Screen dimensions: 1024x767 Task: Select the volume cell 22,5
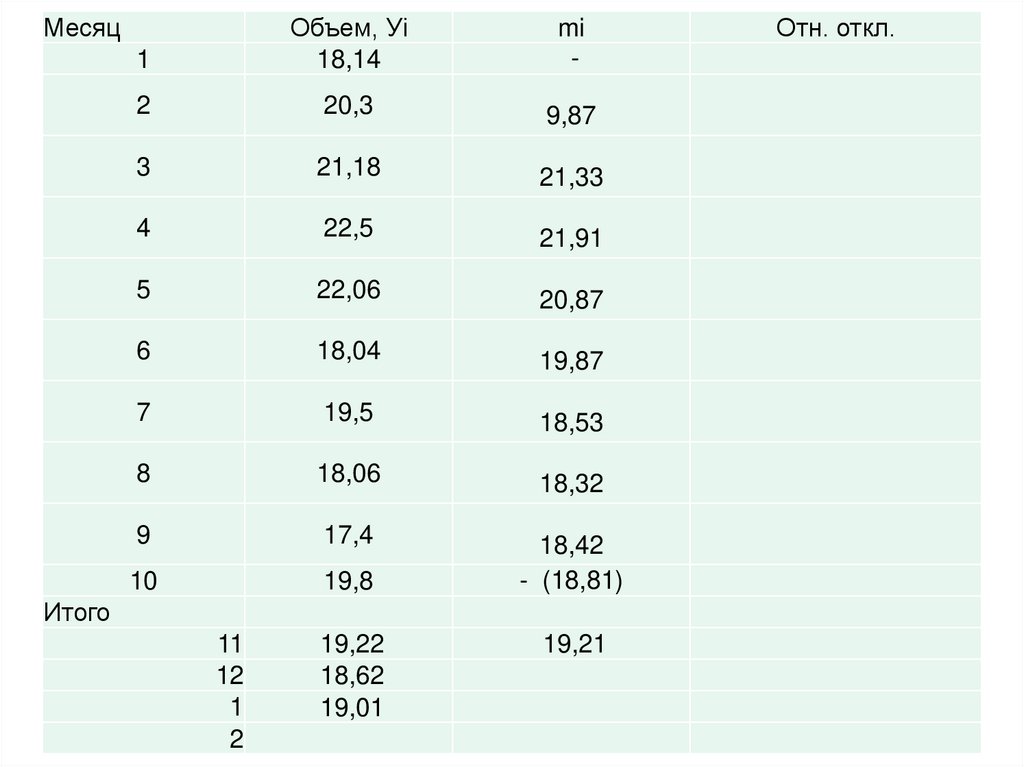pos(349,228)
